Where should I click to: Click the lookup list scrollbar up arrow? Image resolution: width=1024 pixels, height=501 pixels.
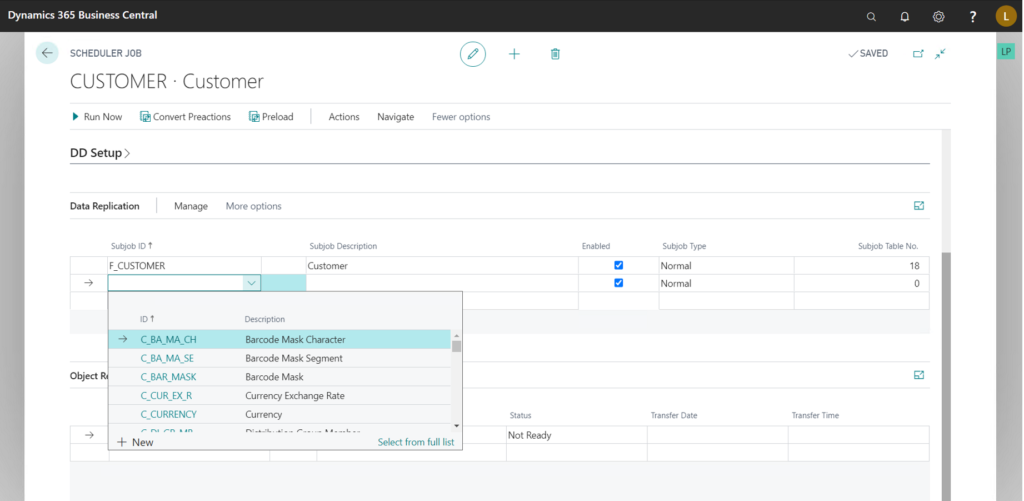(x=456, y=334)
